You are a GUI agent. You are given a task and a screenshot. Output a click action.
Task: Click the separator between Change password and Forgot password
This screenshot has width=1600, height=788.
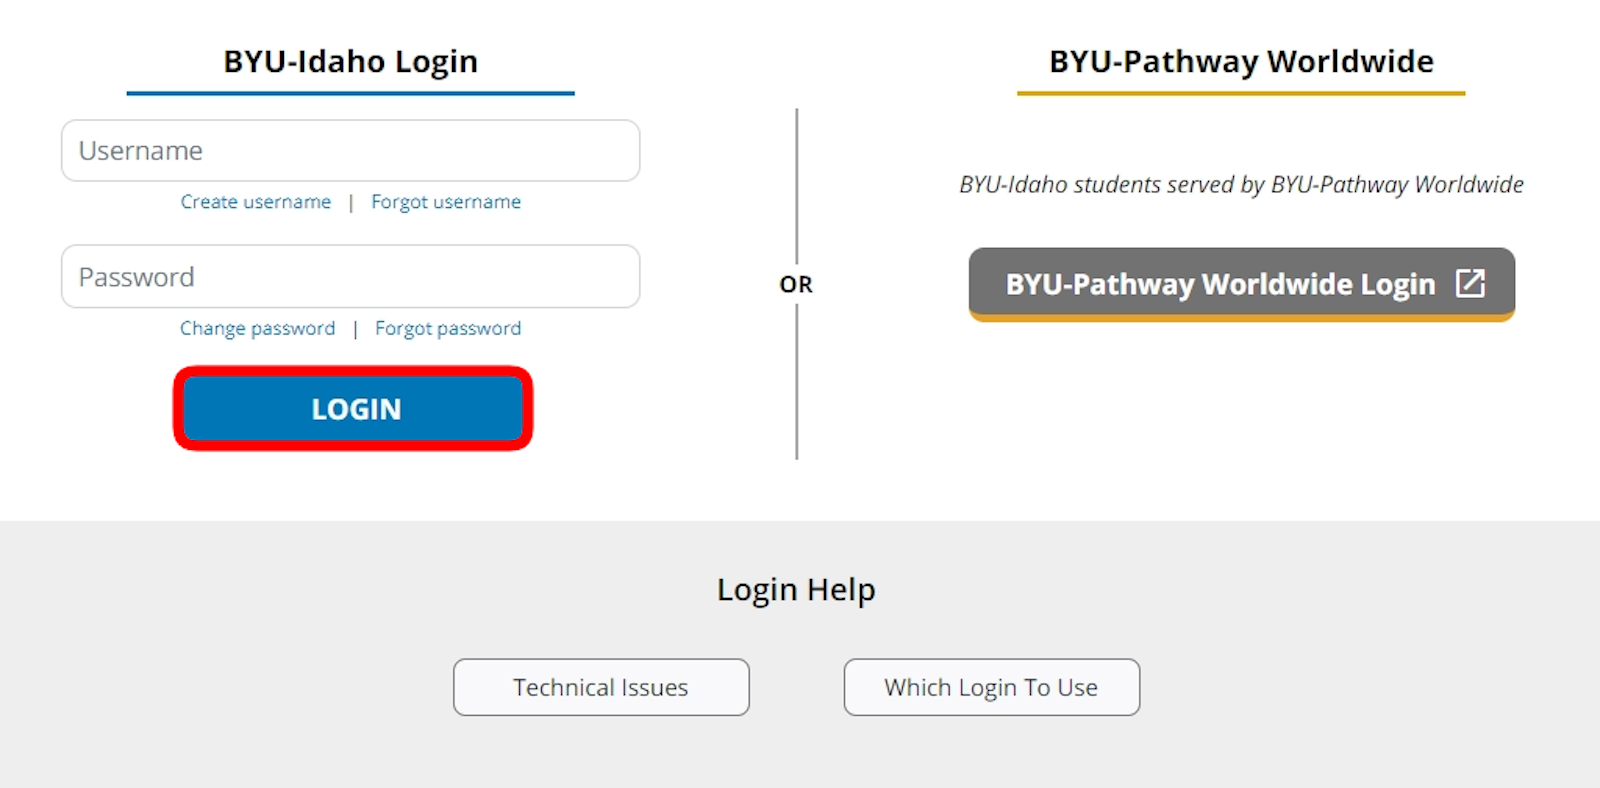tap(356, 328)
